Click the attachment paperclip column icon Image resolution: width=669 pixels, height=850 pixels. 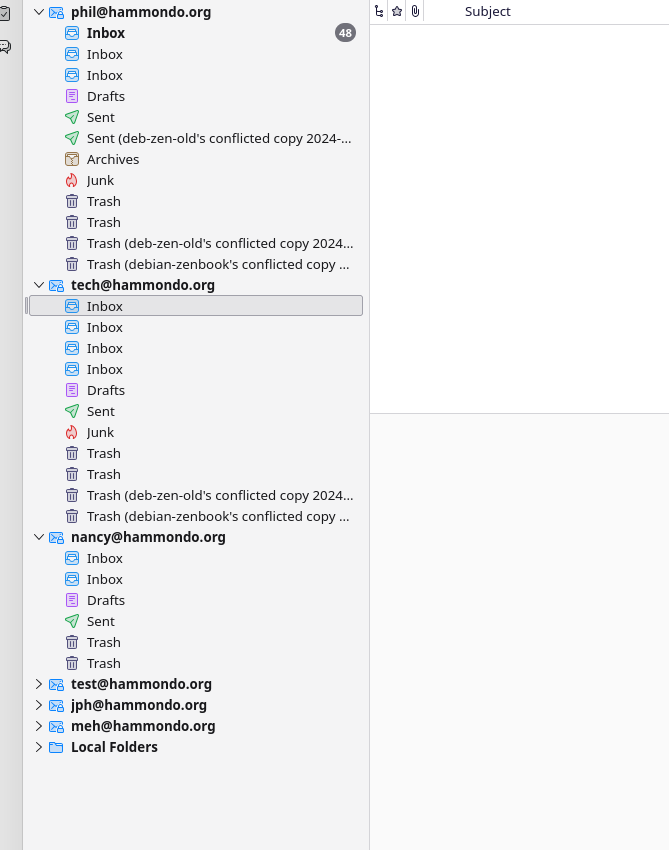click(x=415, y=11)
